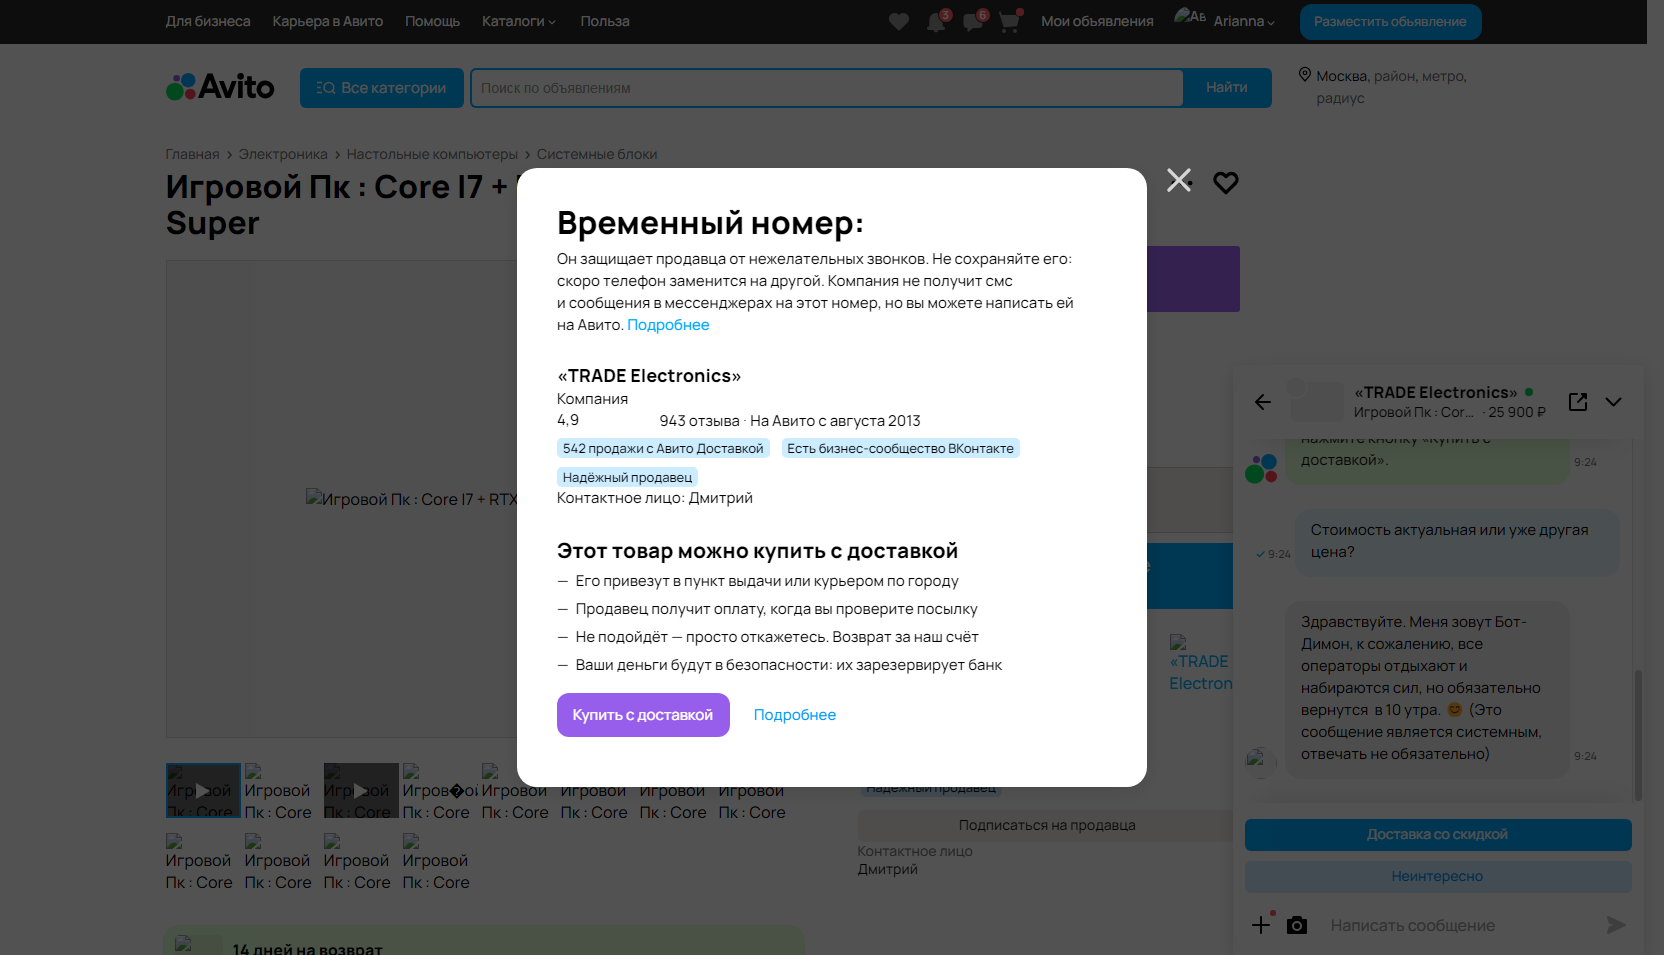
Task: Click Подписаться на продавца button
Action: (1047, 825)
